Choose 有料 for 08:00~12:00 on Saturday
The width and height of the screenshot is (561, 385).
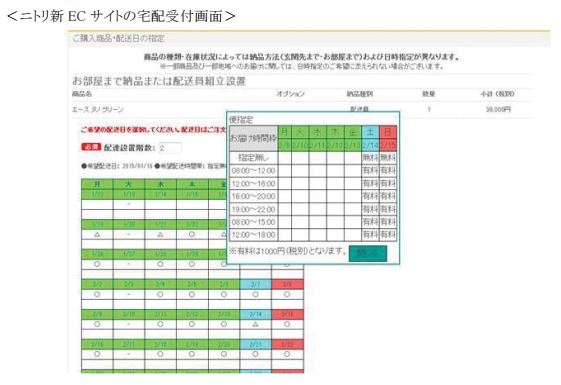pos(370,171)
